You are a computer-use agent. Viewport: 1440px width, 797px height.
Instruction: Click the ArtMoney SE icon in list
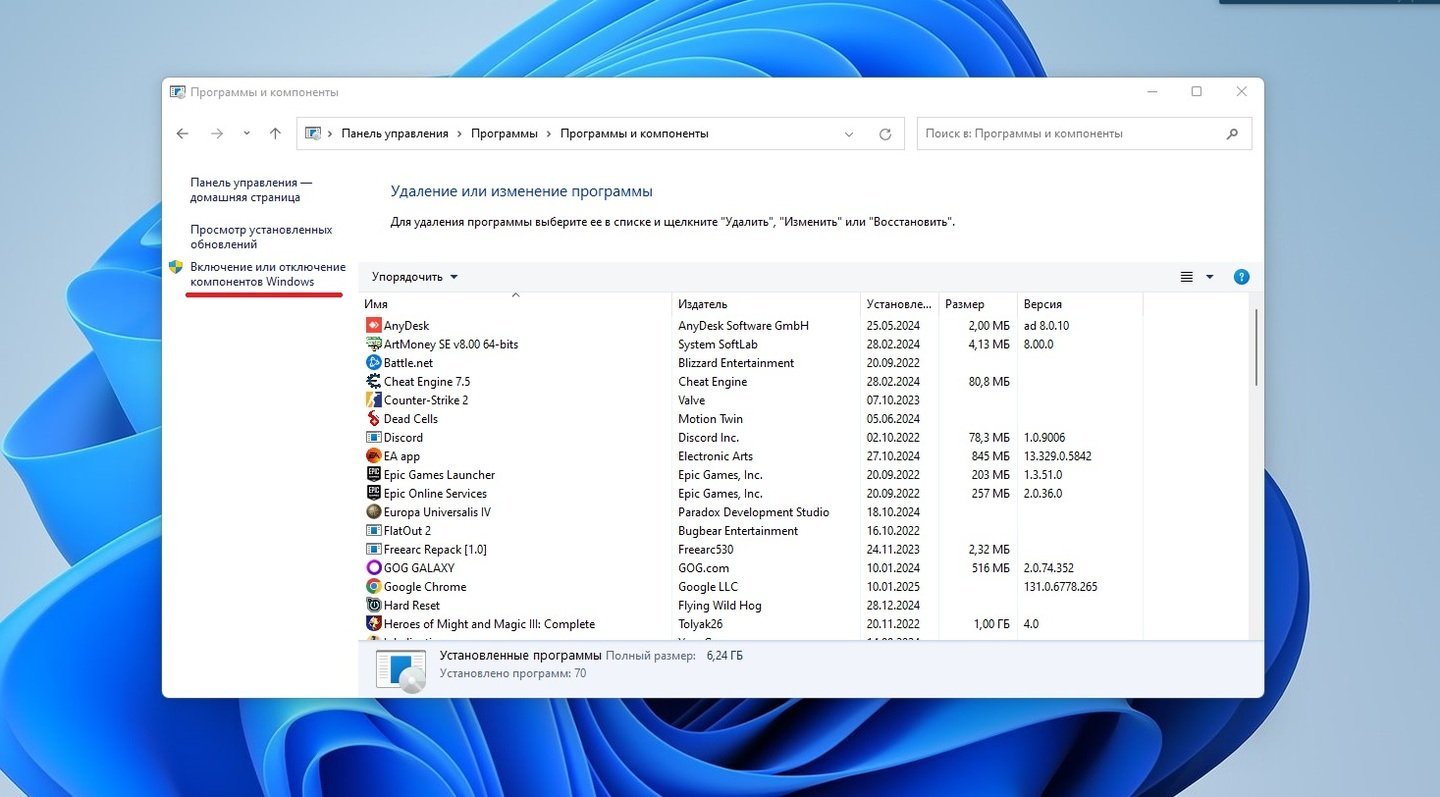(374, 344)
